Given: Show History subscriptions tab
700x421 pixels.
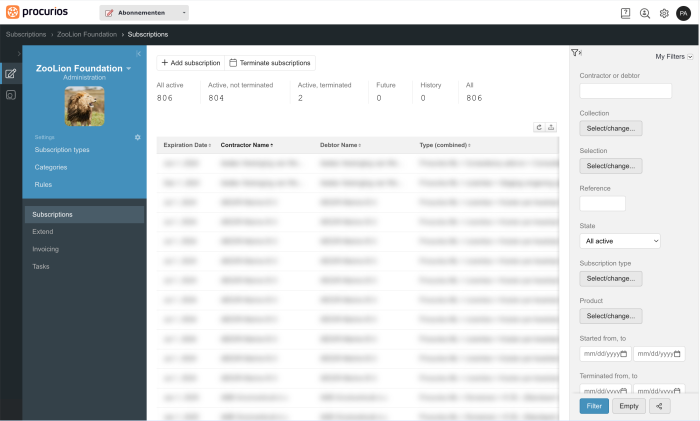Looking at the screenshot, I should tap(431, 92).
